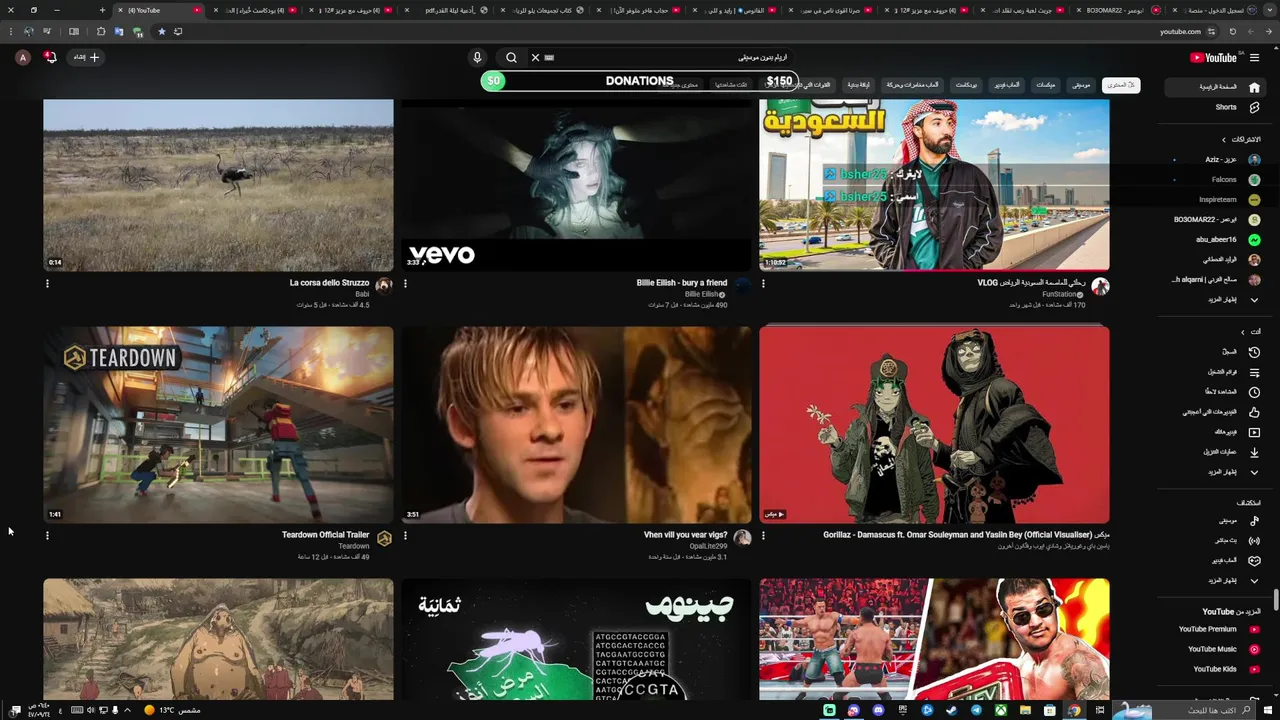Image resolution: width=1280 pixels, height=720 pixels.
Task: Open BO3OMAR22 subscription in sidebar
Action: coord(1217,220)
